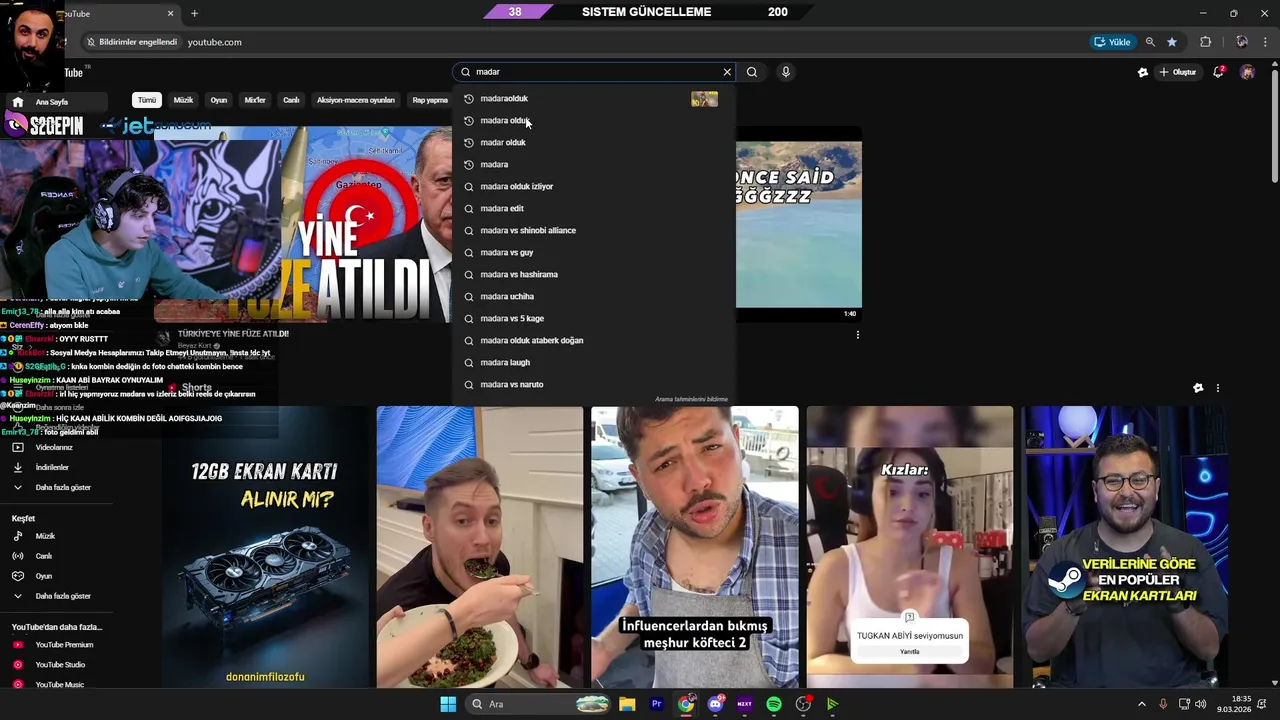Open Chrome three-dot menu
This screenshot has height=720, width=1280.
[1265, 42]
